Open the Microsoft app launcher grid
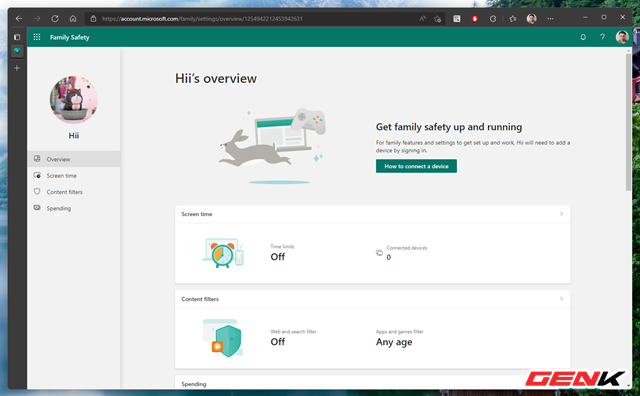The image size is (640, 396). 37,37
